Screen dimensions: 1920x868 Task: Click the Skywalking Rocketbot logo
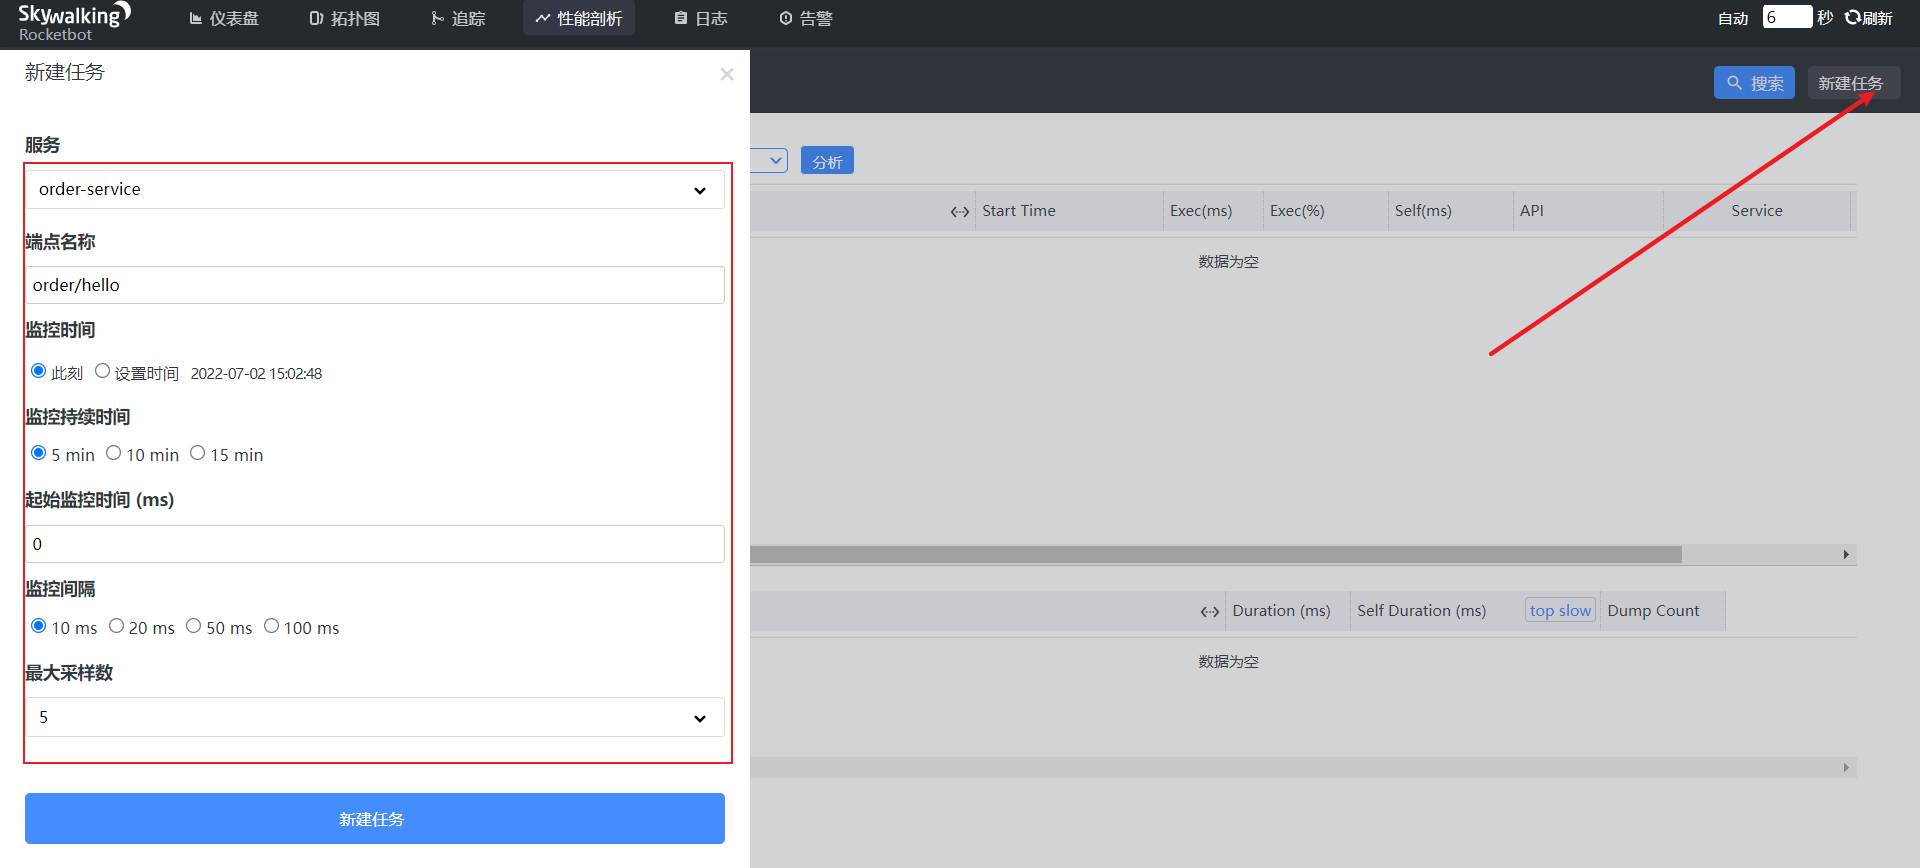(75, 23)
